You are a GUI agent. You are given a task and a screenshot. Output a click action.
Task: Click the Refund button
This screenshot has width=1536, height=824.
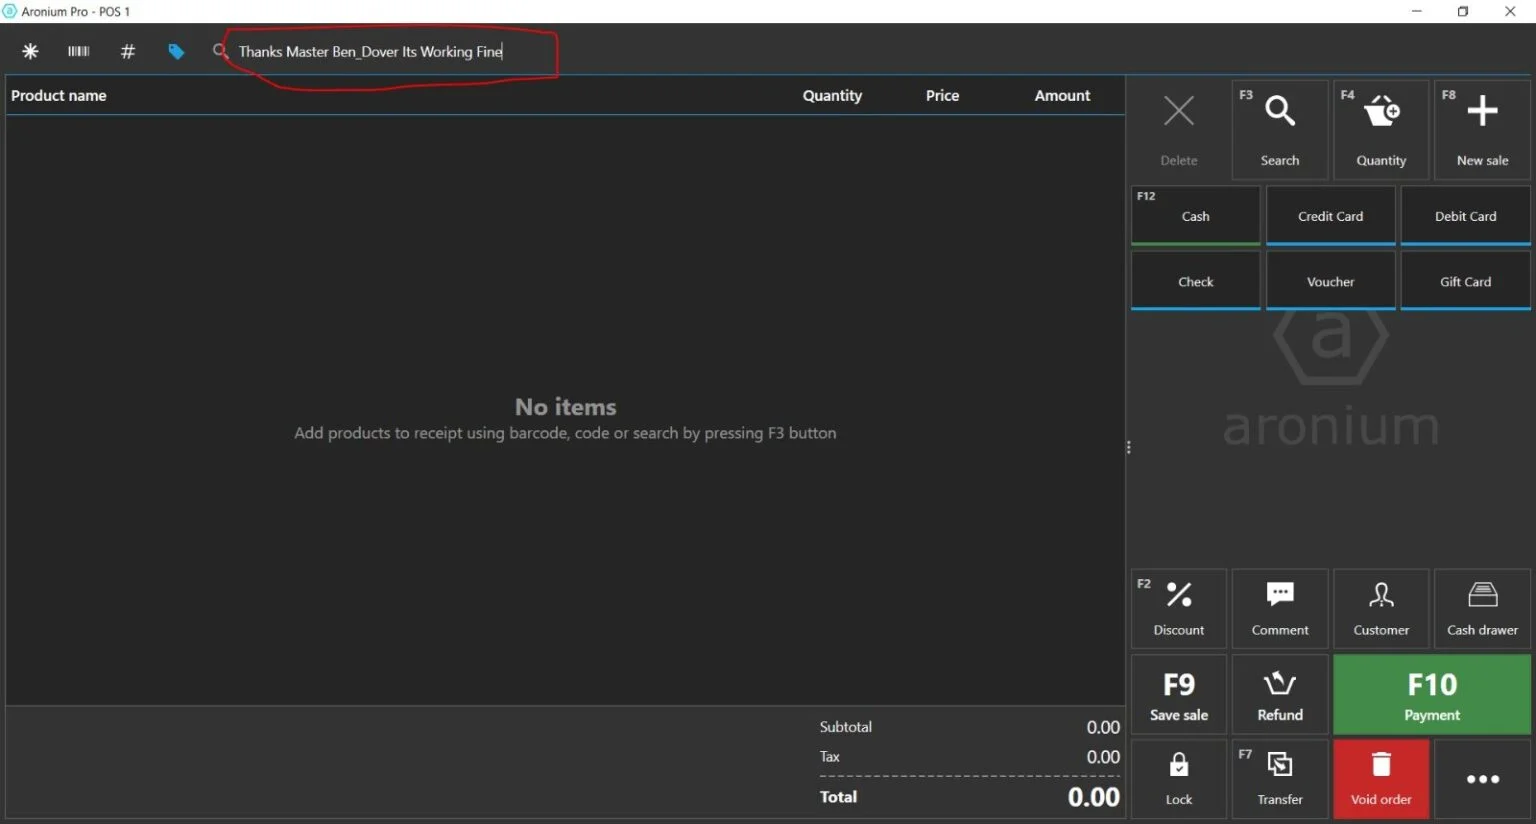[1279, 694]
